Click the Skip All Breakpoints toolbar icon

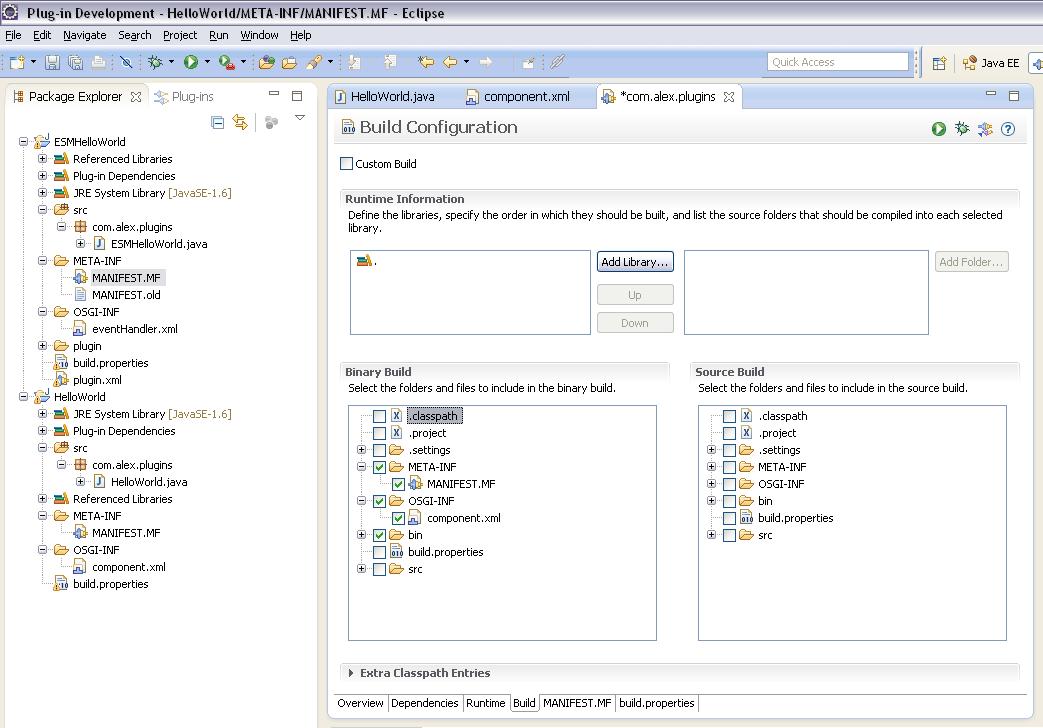(x=126, y=63)
